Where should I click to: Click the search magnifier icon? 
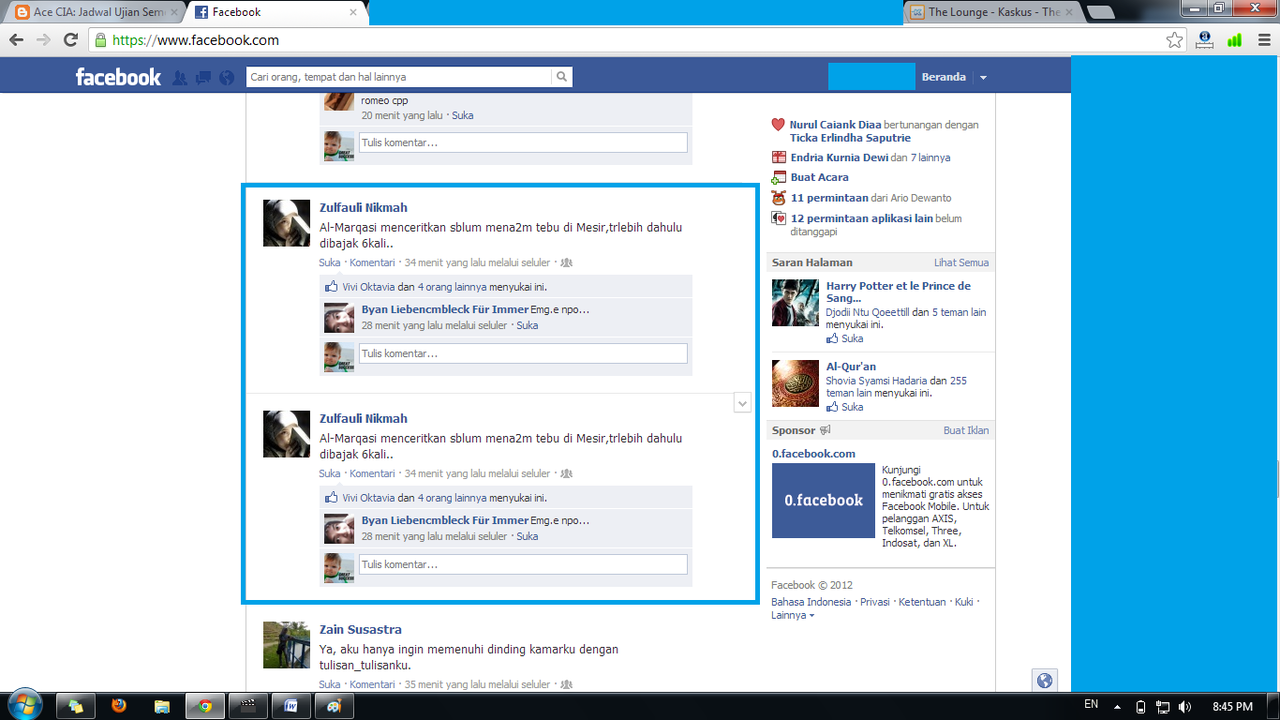click(x=561, y=76)
